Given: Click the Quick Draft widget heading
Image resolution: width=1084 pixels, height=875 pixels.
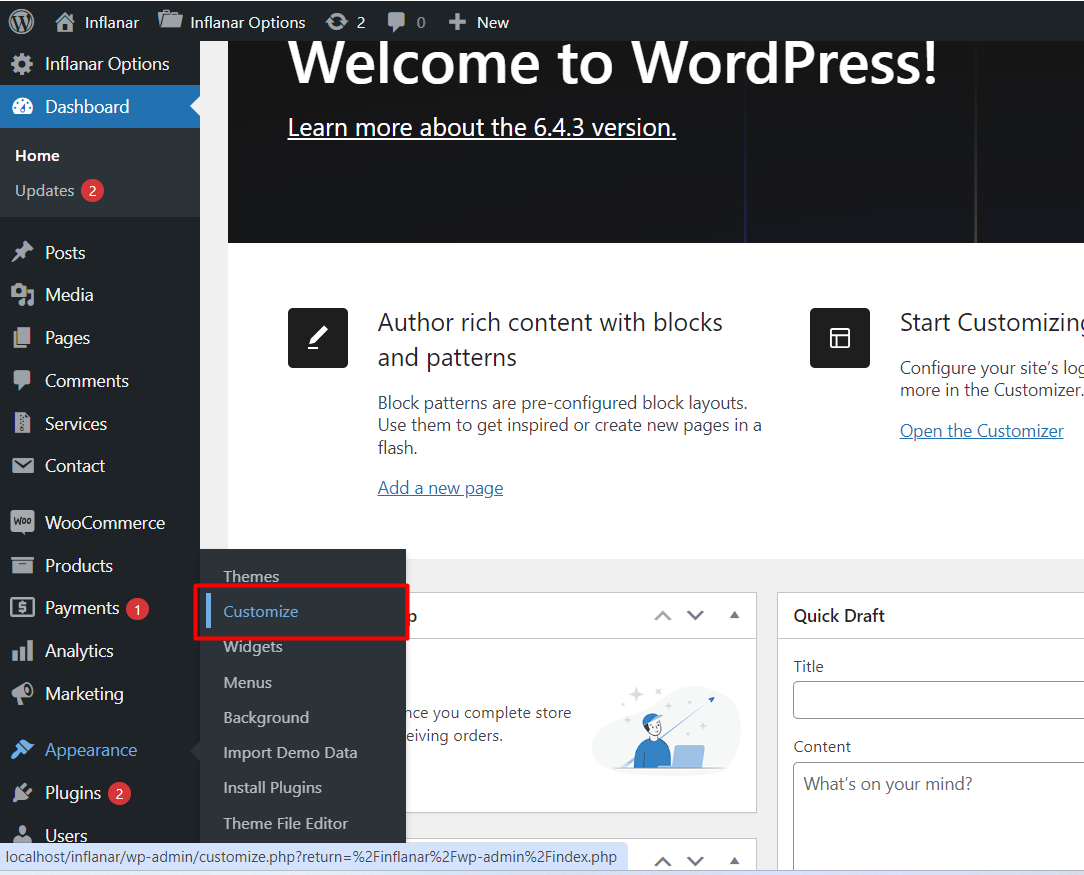Looking at the screenshot, I should point(839,616).
